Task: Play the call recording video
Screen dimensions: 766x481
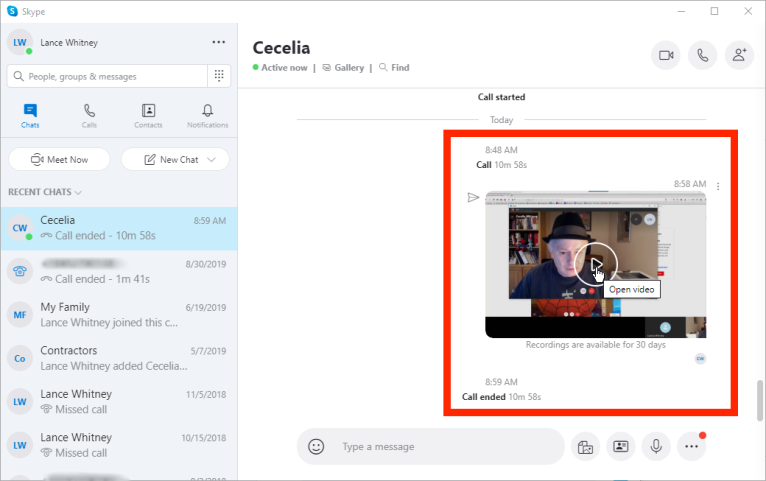Action: point(596,264)
